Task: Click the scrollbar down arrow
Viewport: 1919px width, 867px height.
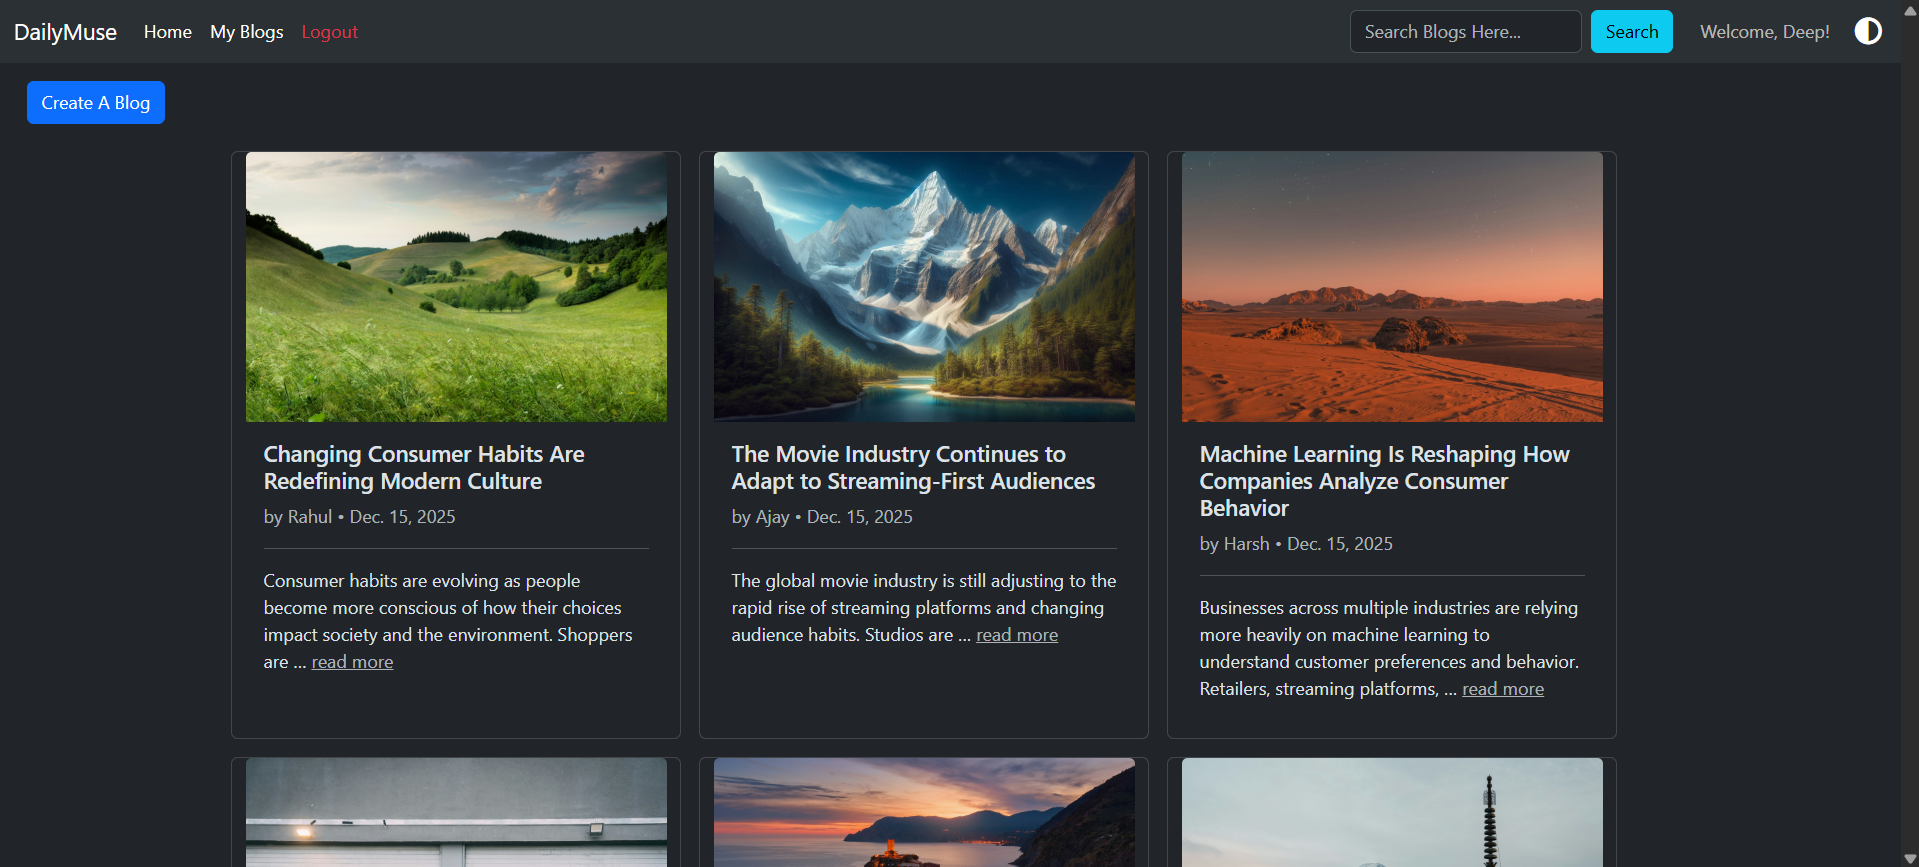Action: point(1910,858)
